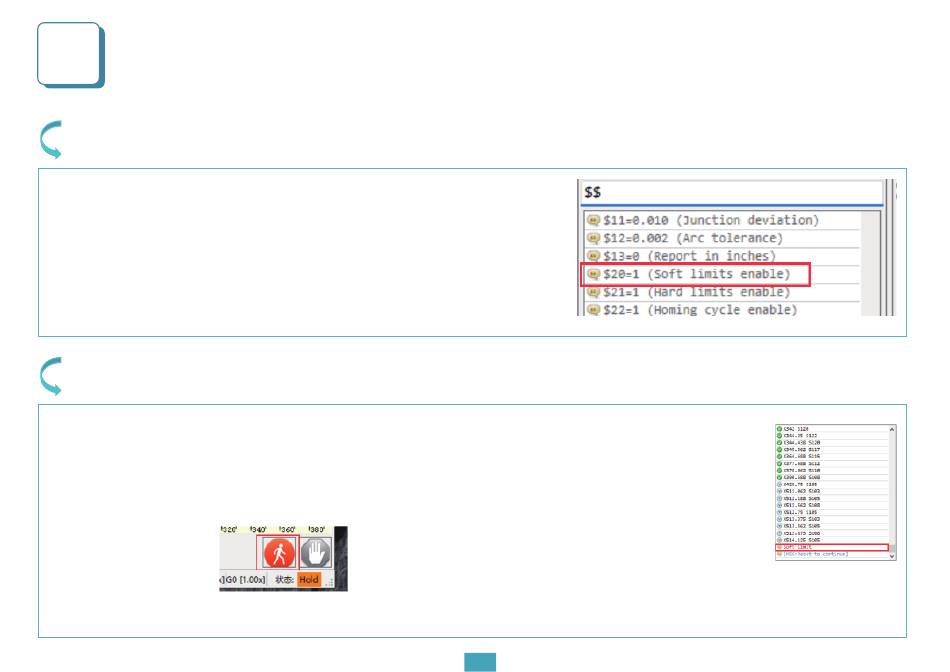Click the speech bubble icon beside $11=0.010
Viewport: 950px width, 672px height.
coord(593,220)
